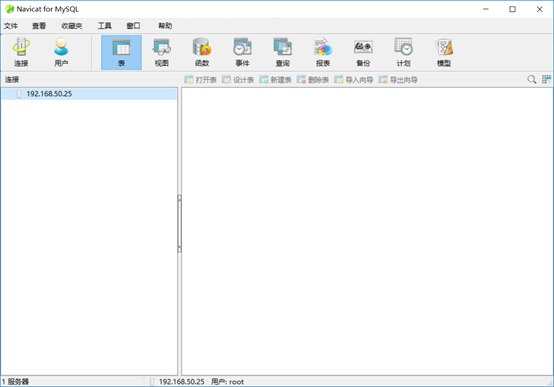Viewport: 554px width, 387px height.
Task: Open the 查看 (View) menu
Action: click(39, 26)
